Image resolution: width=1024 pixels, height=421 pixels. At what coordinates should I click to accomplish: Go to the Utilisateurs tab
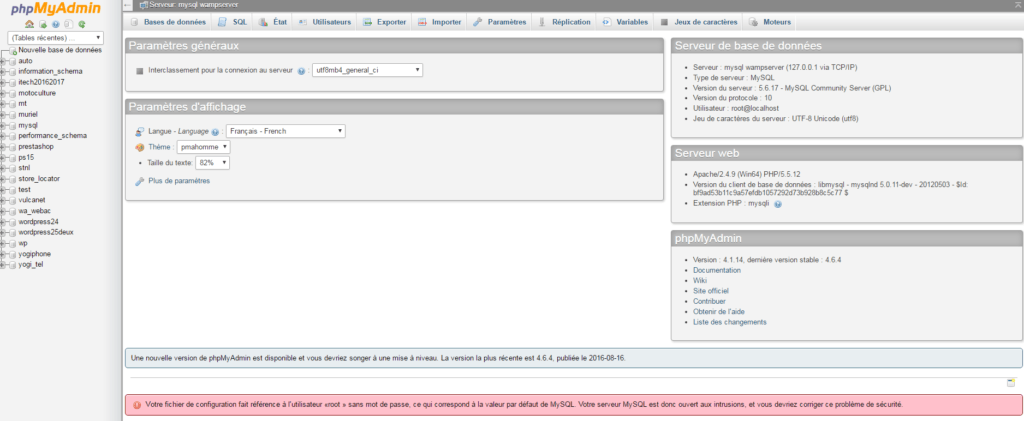coord(325,22)
